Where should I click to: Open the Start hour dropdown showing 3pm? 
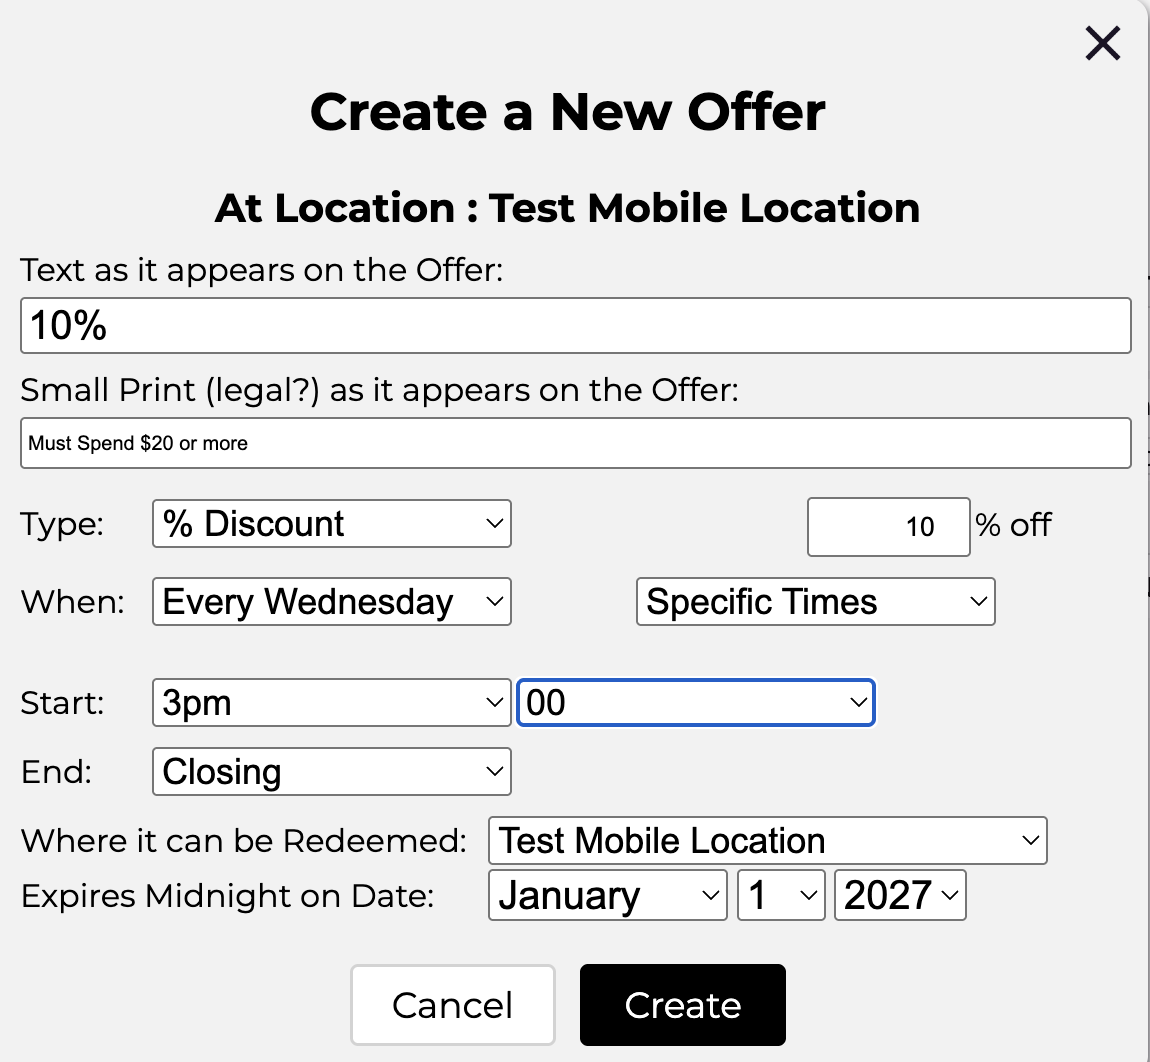click(331, 703)
